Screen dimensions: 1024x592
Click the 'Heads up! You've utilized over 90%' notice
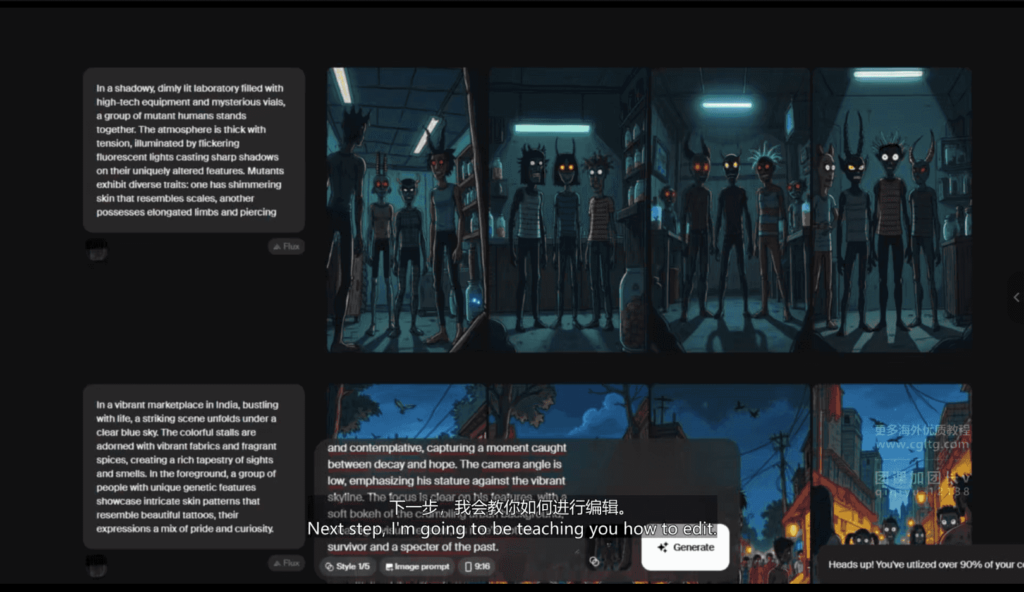coord(920,564)
